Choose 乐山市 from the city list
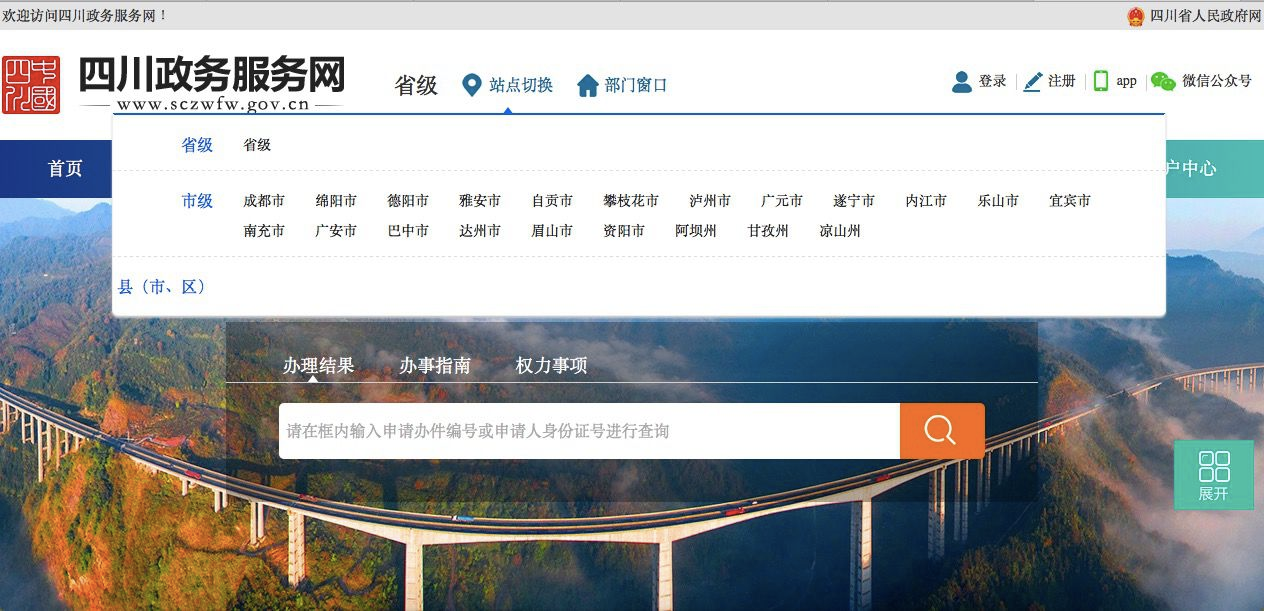Screen dimensions: 1264x611 coord(998,201)
